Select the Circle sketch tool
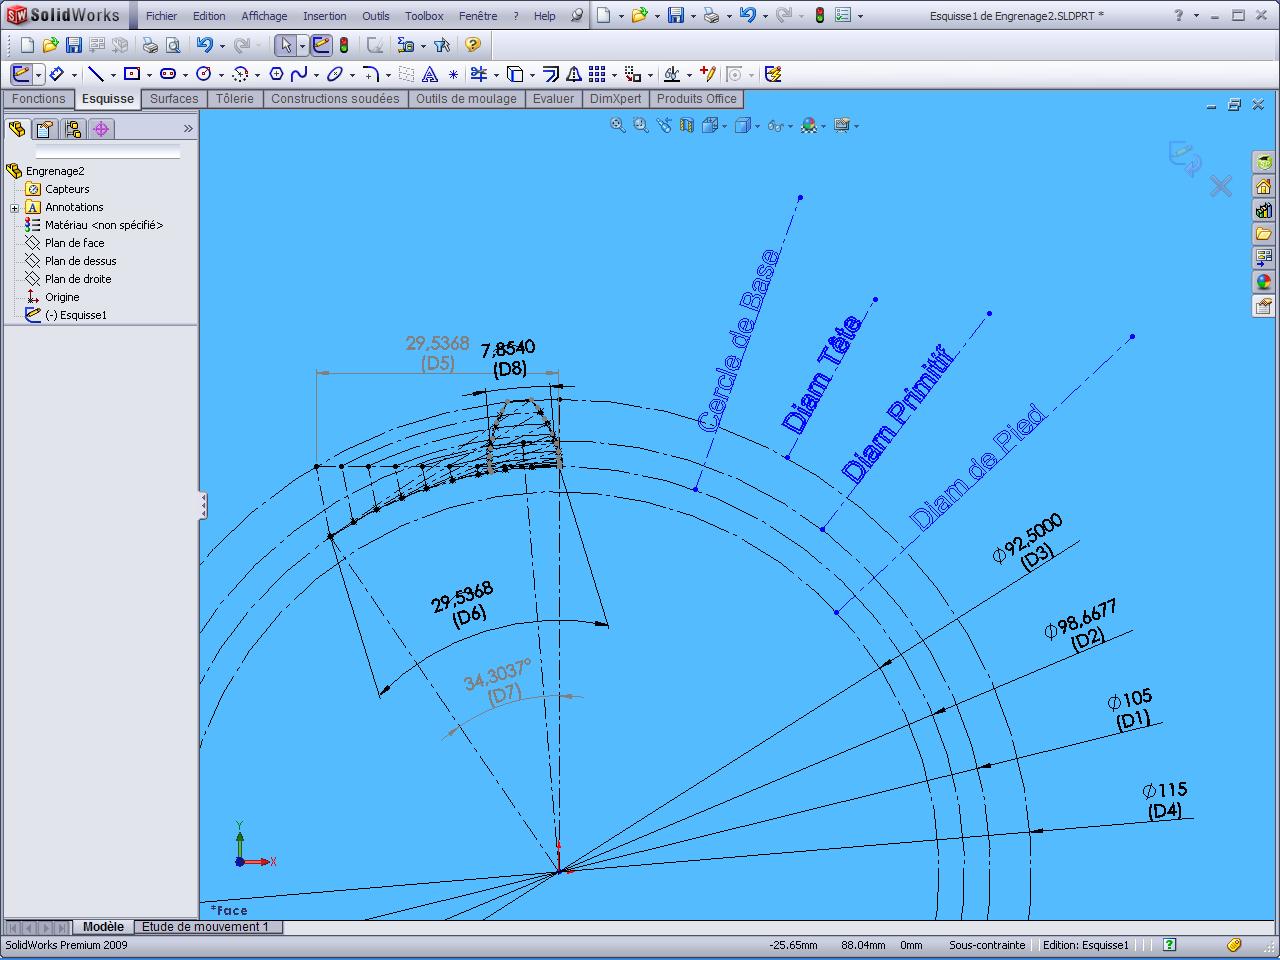Screen dimensions: 1280x960 (x=204, y=74)
